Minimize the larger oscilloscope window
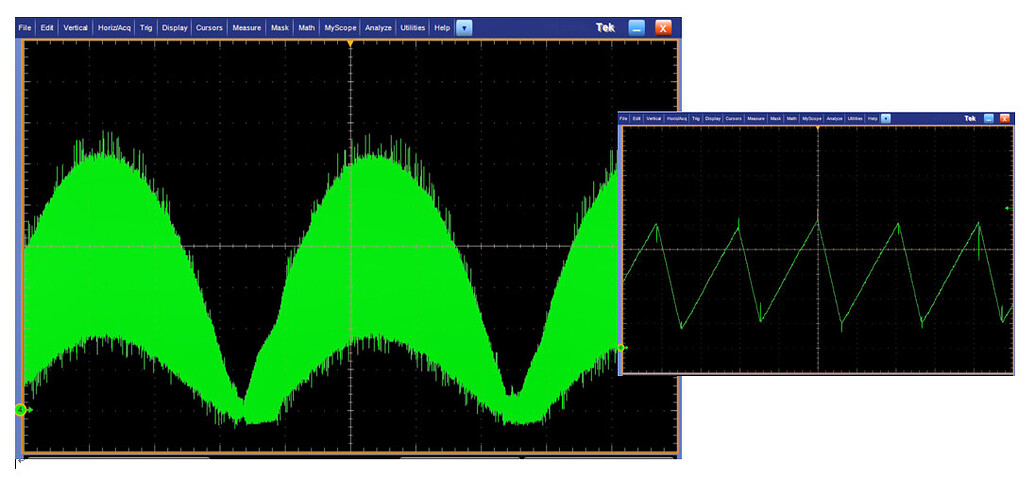This screenshot has width=1035, height=481. point(636,28)
